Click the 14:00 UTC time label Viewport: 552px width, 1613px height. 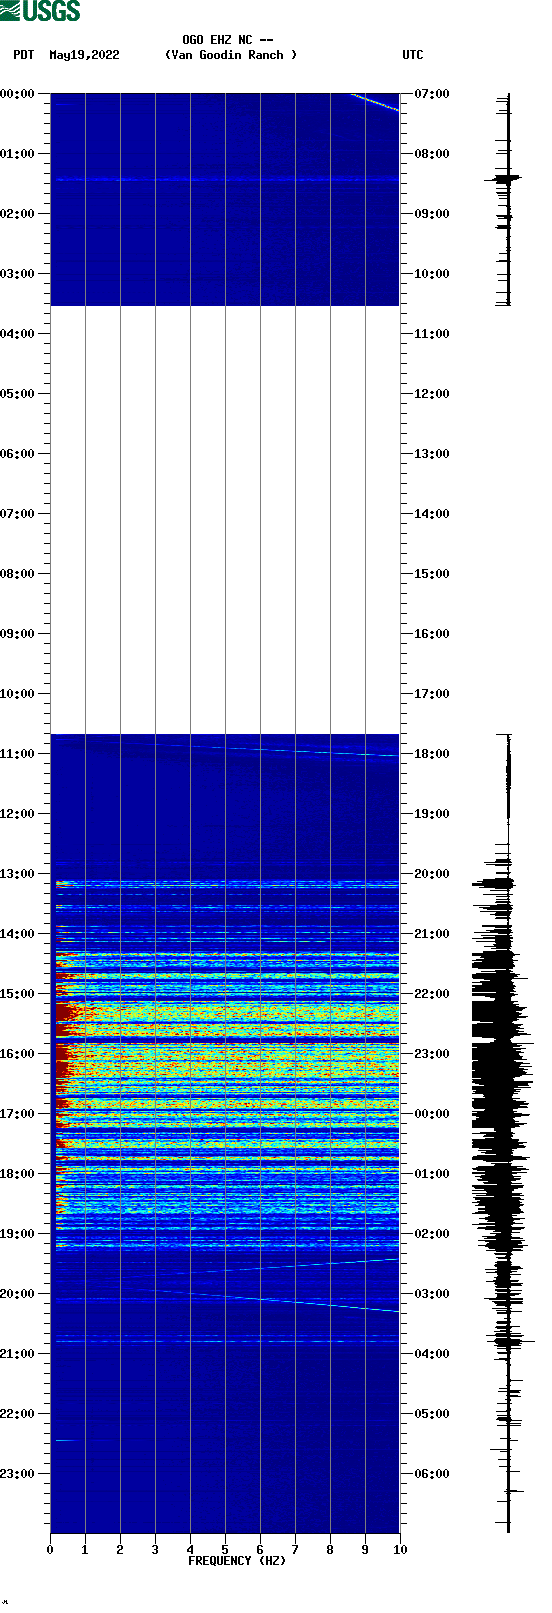(432, 514)
